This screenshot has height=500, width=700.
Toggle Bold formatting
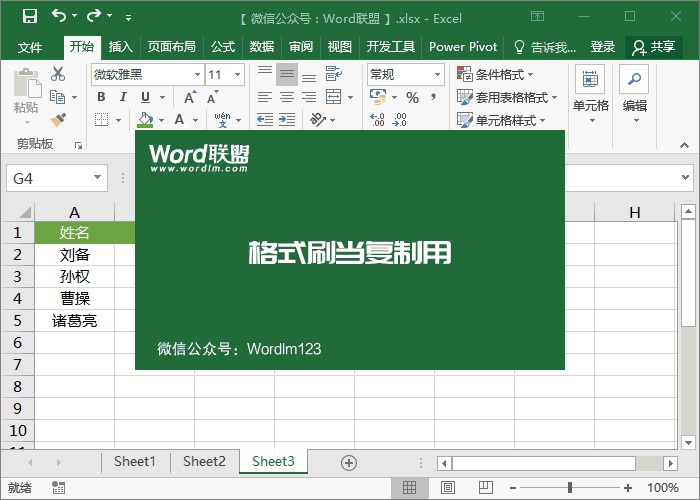point(101,97)
